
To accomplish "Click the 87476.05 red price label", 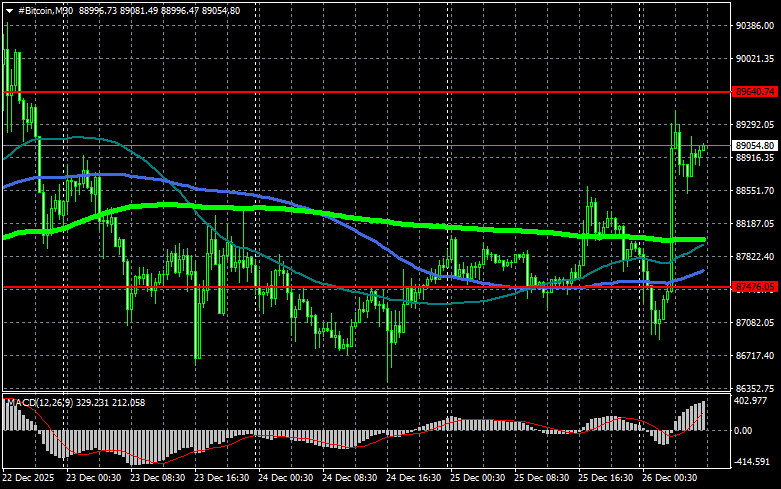I will [755, 287].
